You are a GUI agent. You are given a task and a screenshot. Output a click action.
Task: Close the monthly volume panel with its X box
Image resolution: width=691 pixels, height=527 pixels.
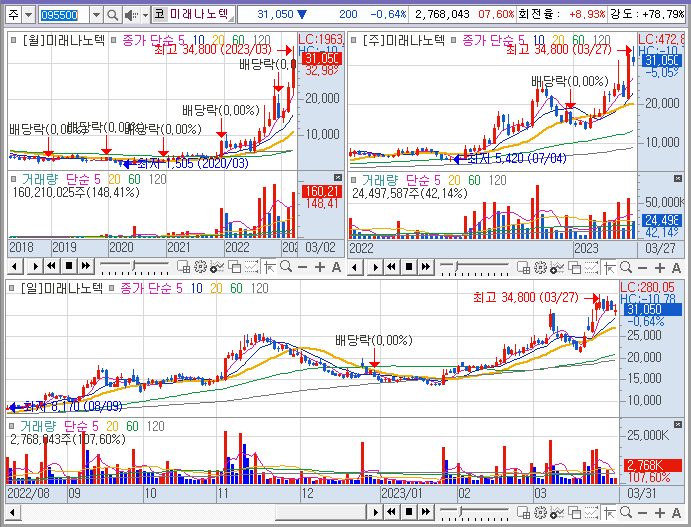(338, 177)
